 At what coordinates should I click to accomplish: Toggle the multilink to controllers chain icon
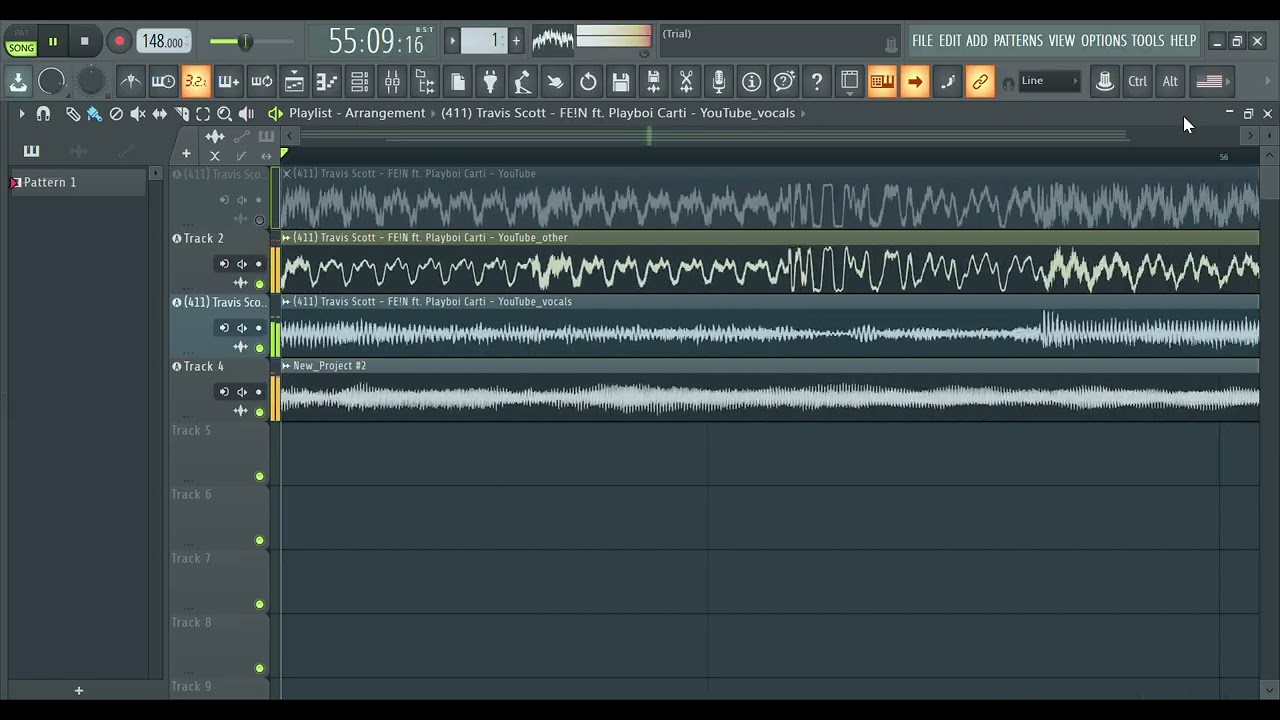click(x=980, y=81)
